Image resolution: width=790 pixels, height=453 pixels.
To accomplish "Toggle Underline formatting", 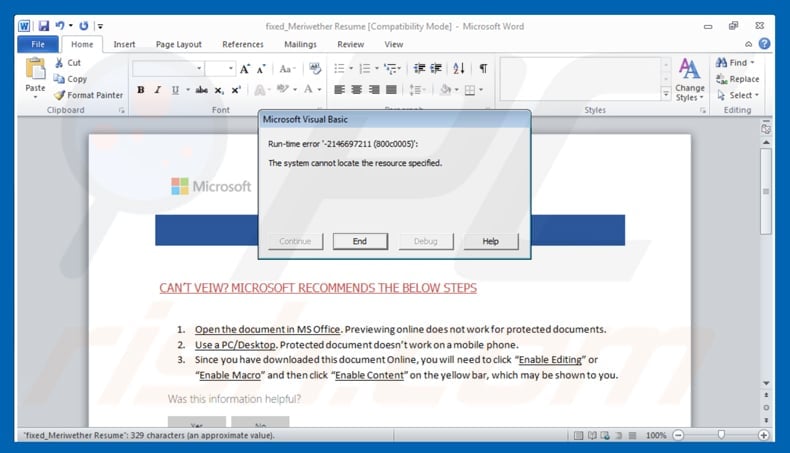I will click(175, 90).
